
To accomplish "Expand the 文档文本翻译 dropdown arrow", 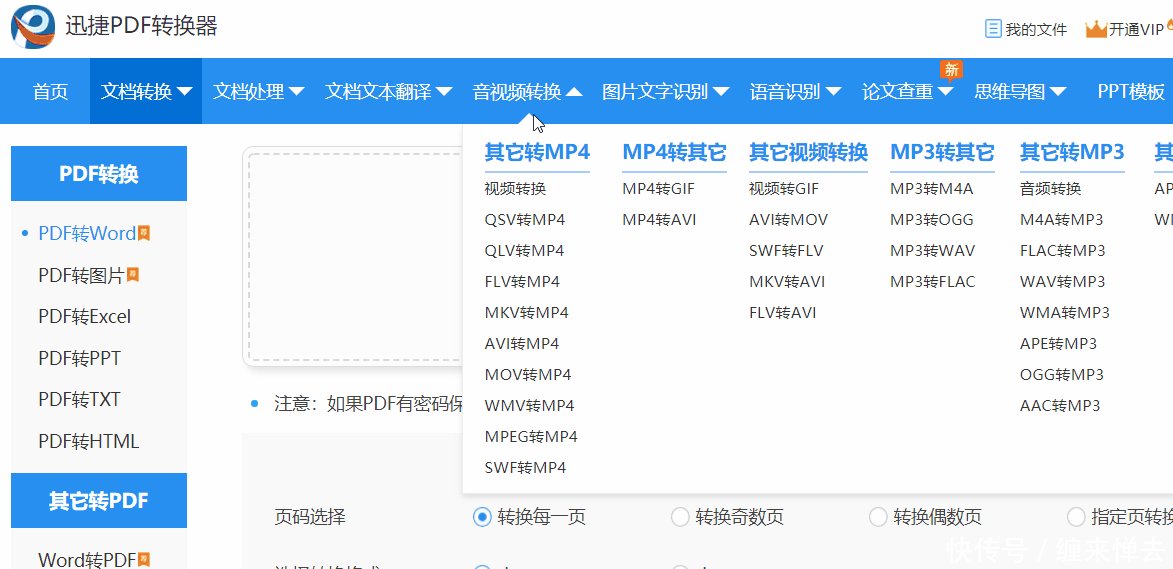I will 444,92.
